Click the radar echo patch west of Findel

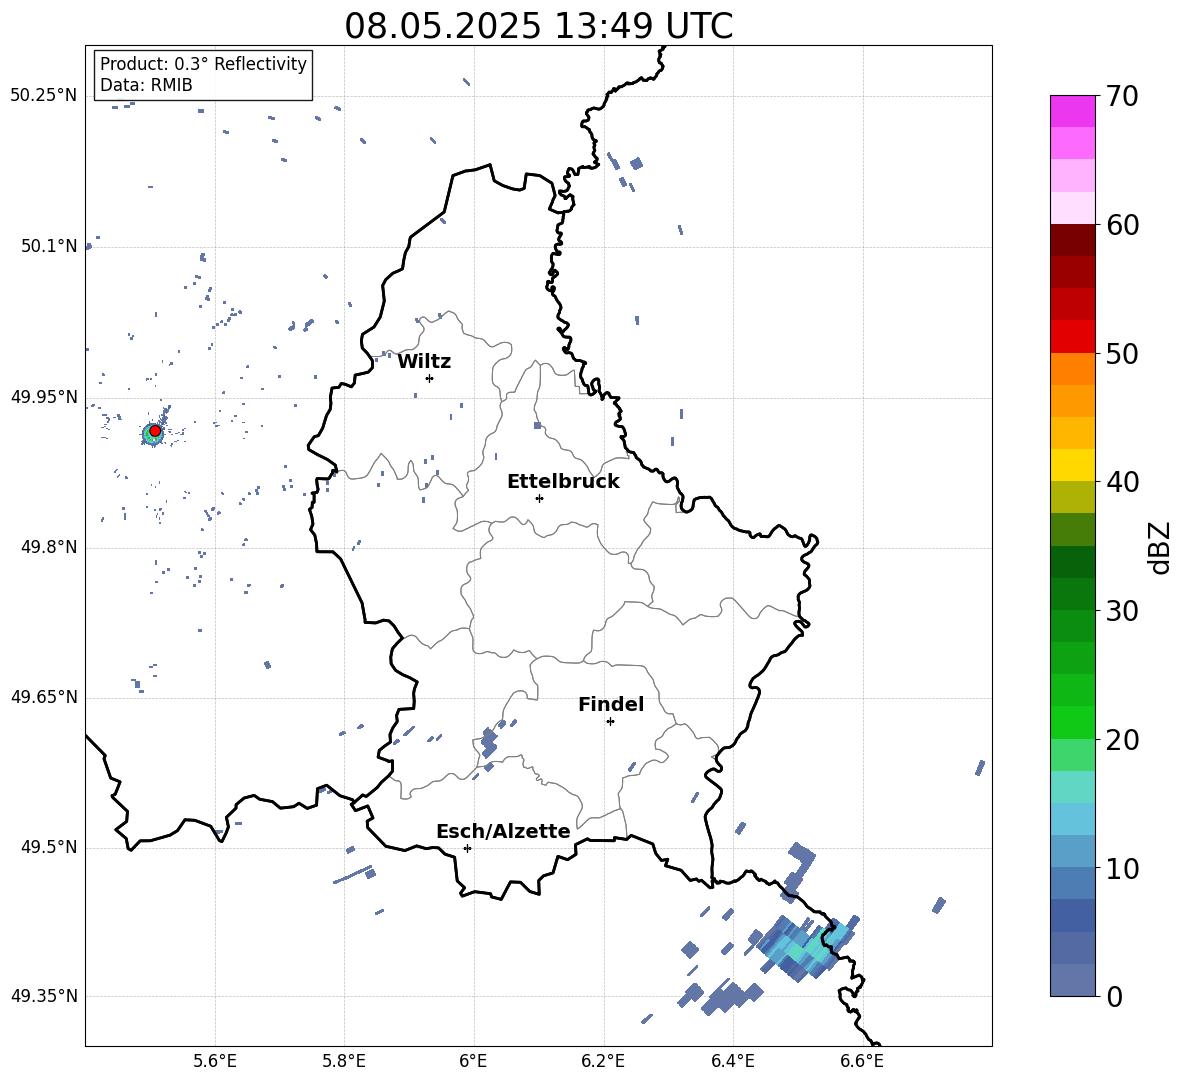489,741
